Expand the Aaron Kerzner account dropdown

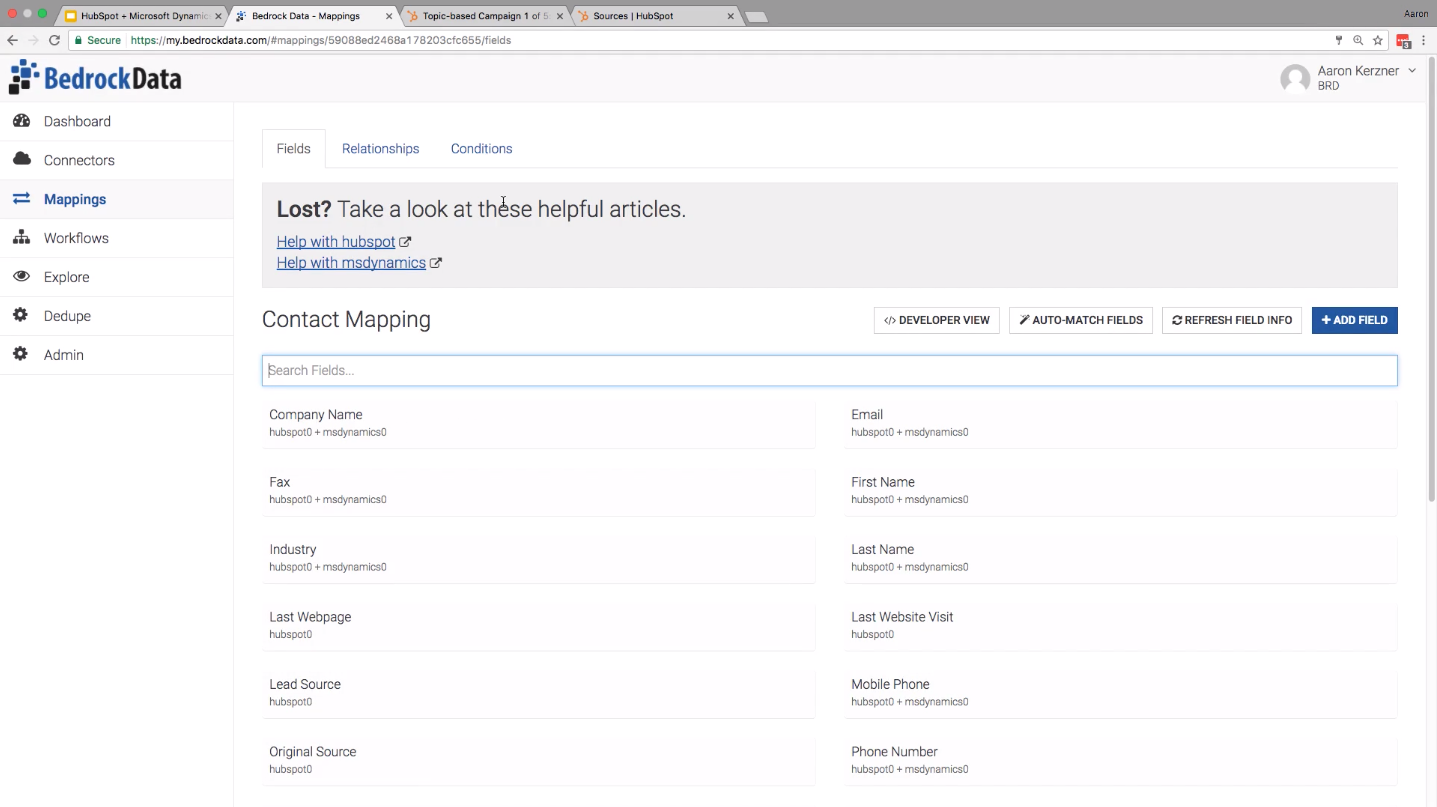tap(1412, 71)
